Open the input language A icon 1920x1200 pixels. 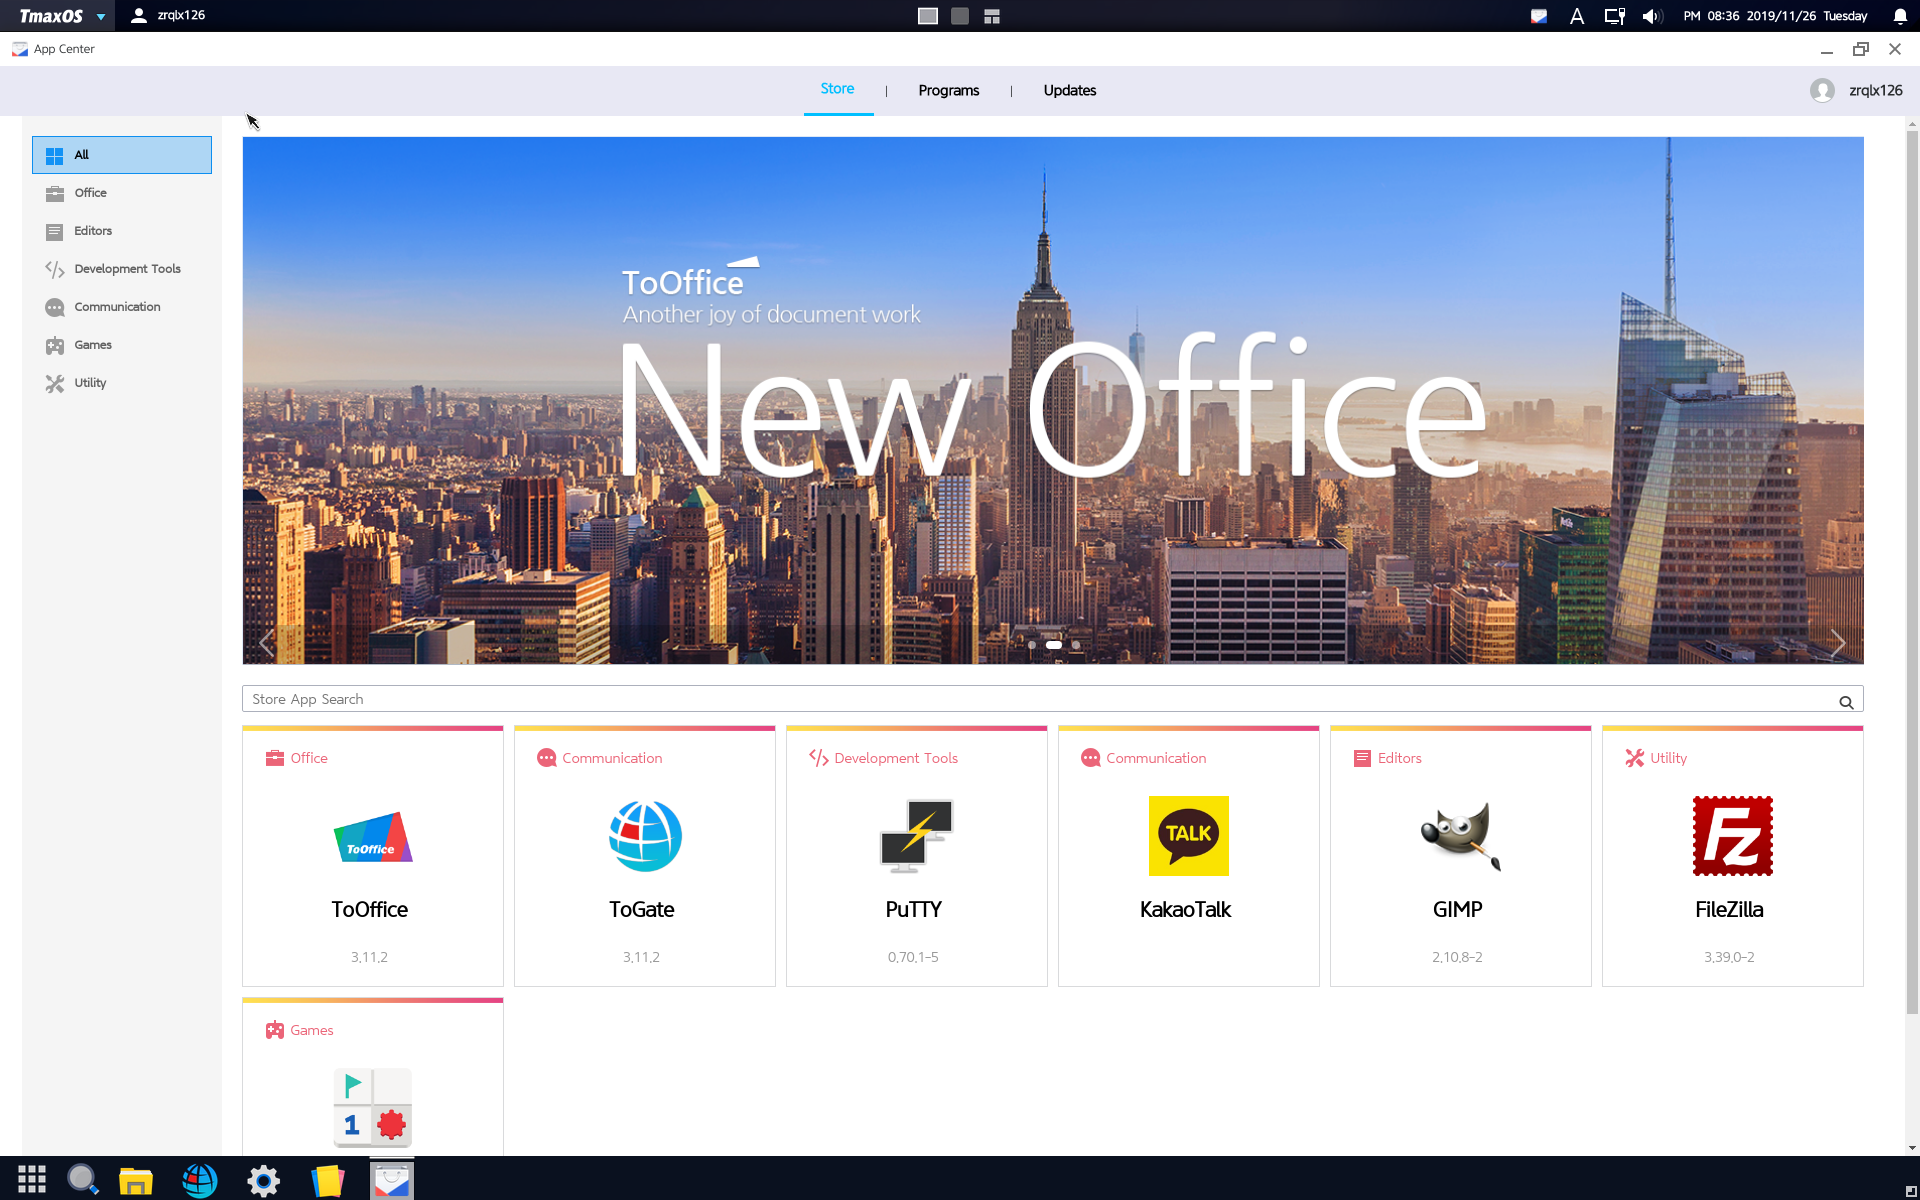point(1577,16)
